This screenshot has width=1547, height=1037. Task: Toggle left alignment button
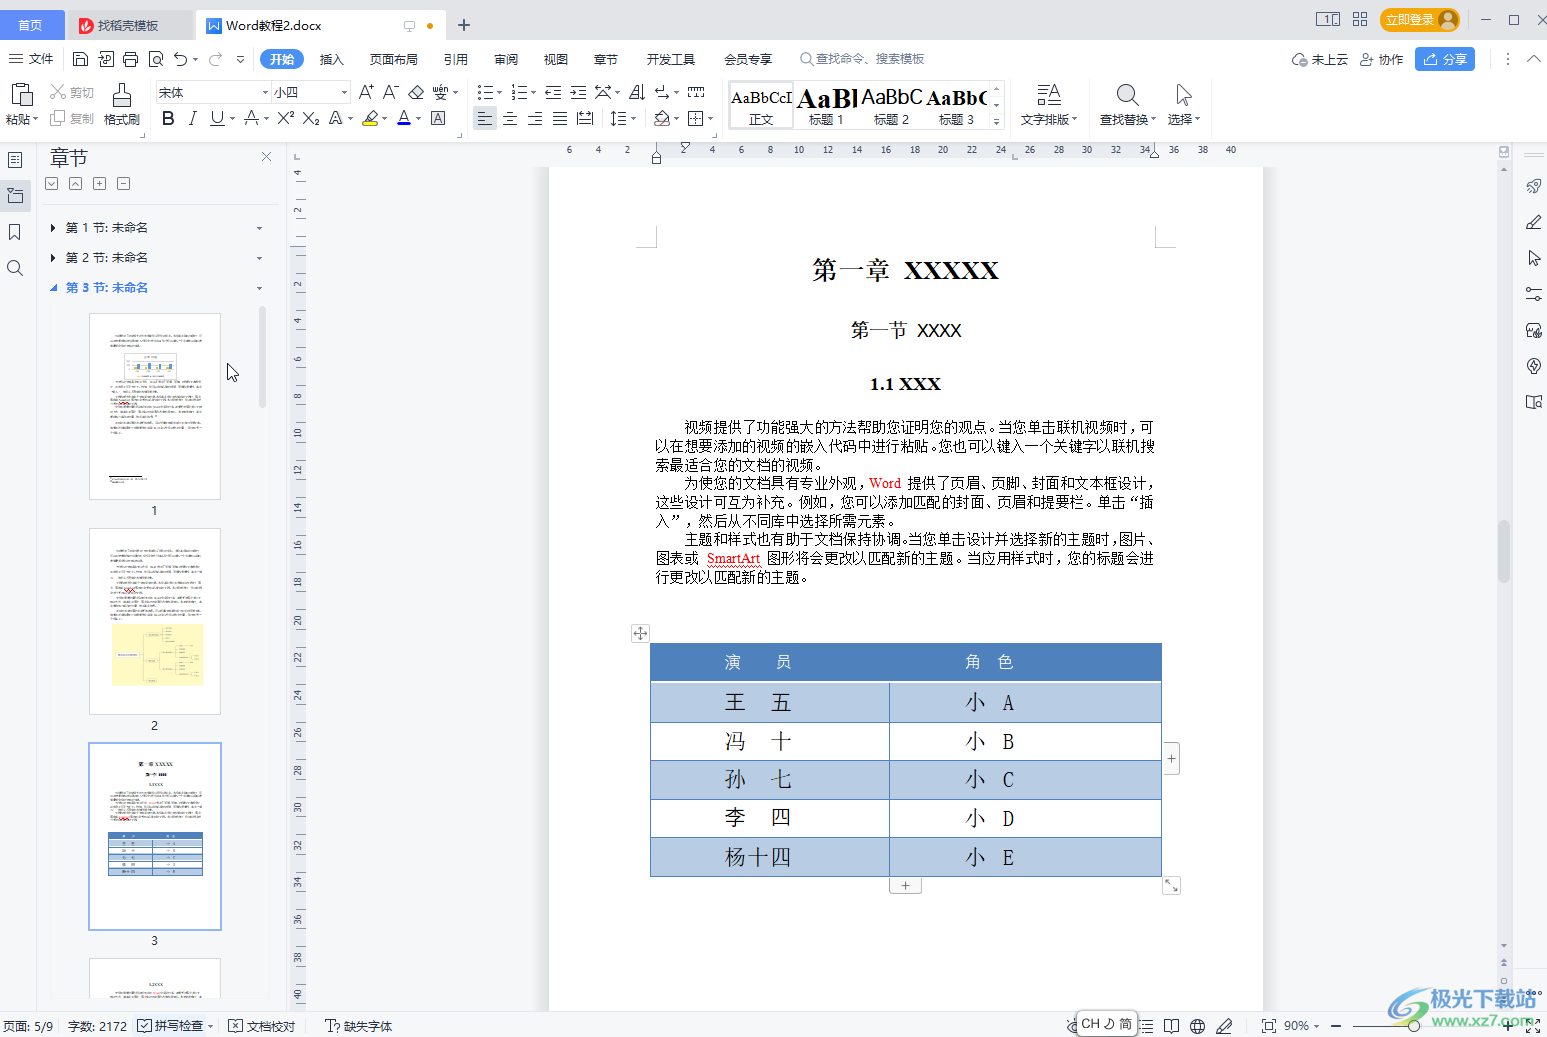tap(485, 118)
